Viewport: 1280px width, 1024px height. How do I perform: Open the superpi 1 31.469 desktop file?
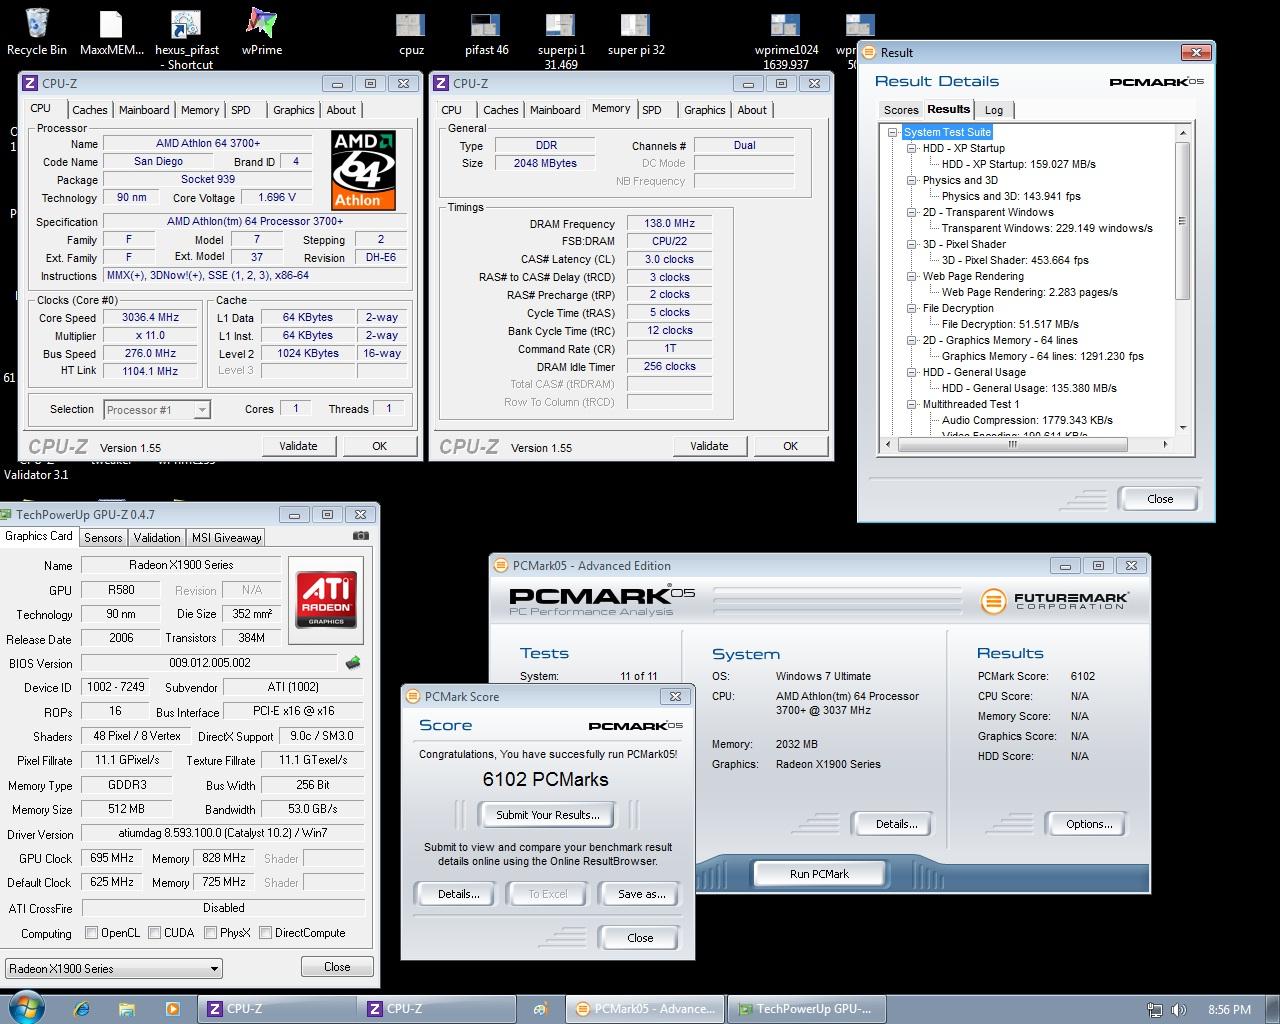pyautogui.click(x=561, y=39)
